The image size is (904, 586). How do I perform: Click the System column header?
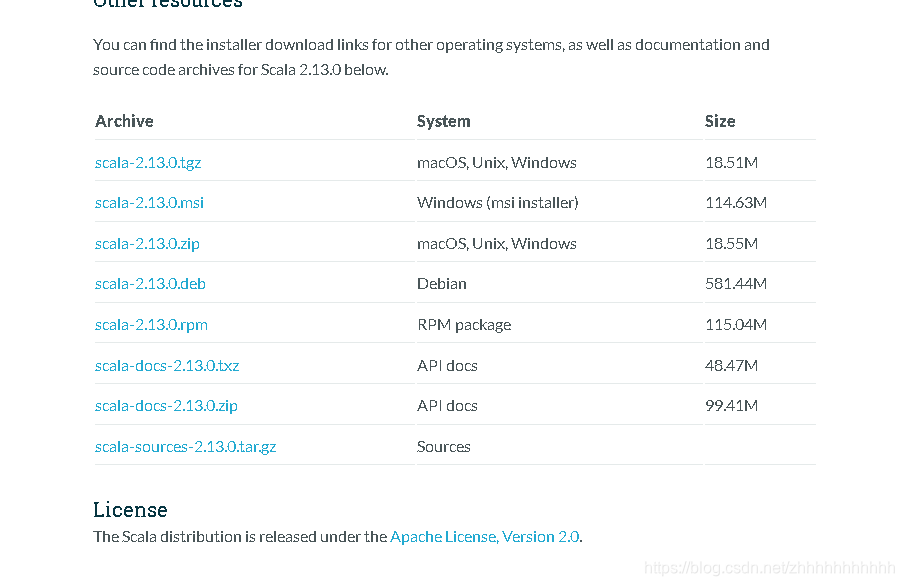pyautogui.click(x=443, y=121)
